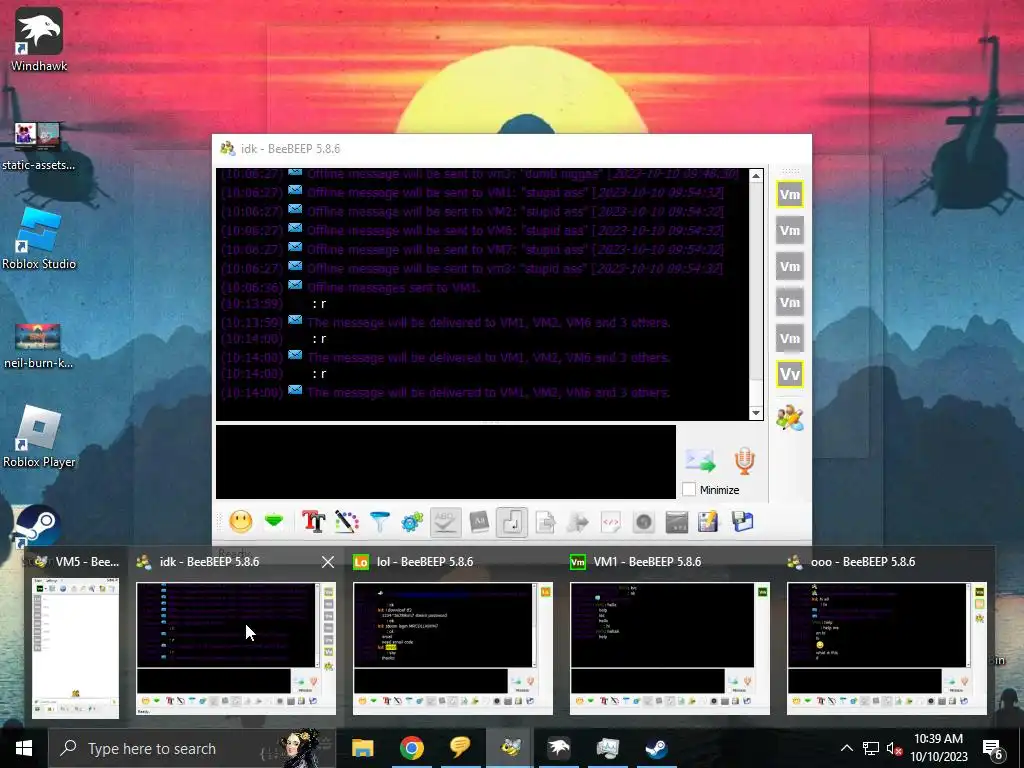
Task: Click the monitor graph taskbar app icon
Action: pos(607,748)
